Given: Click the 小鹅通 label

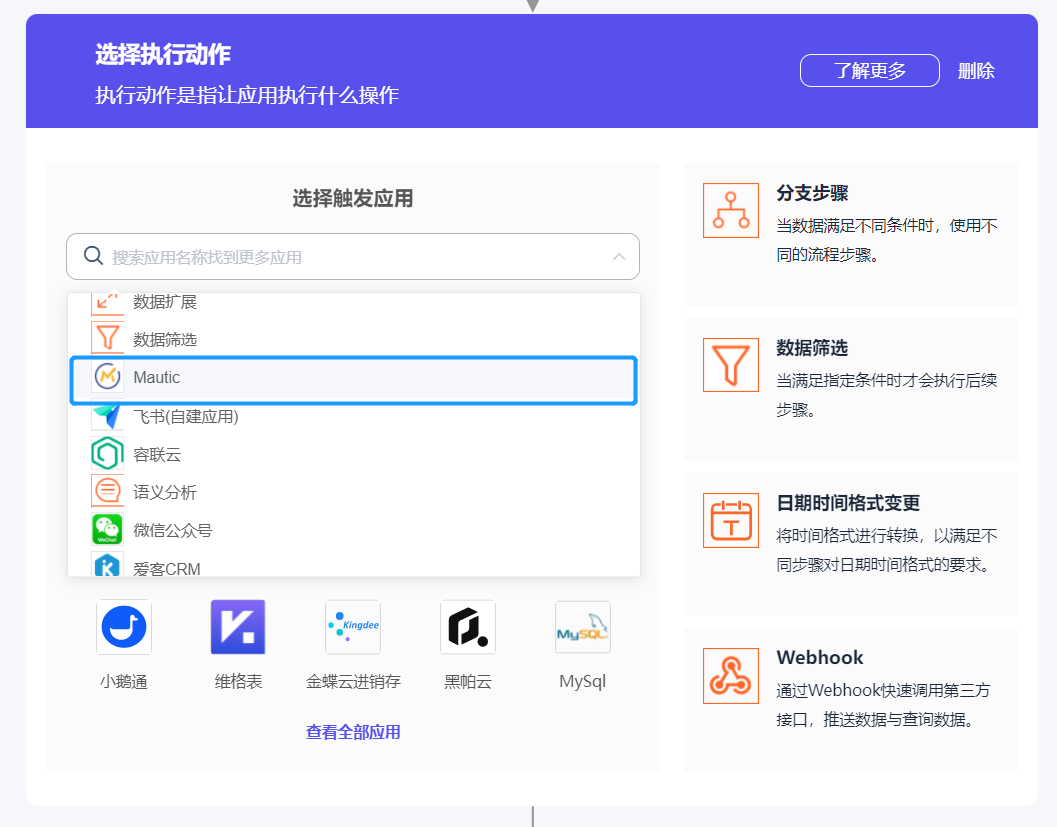Looking at the screenshot, I should (x=124, y=682).
